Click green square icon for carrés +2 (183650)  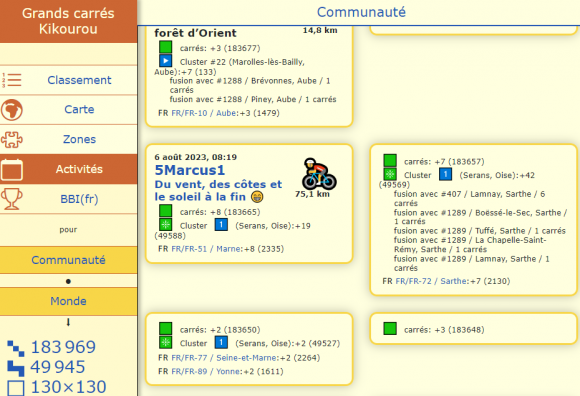click(x=165, y=328)
